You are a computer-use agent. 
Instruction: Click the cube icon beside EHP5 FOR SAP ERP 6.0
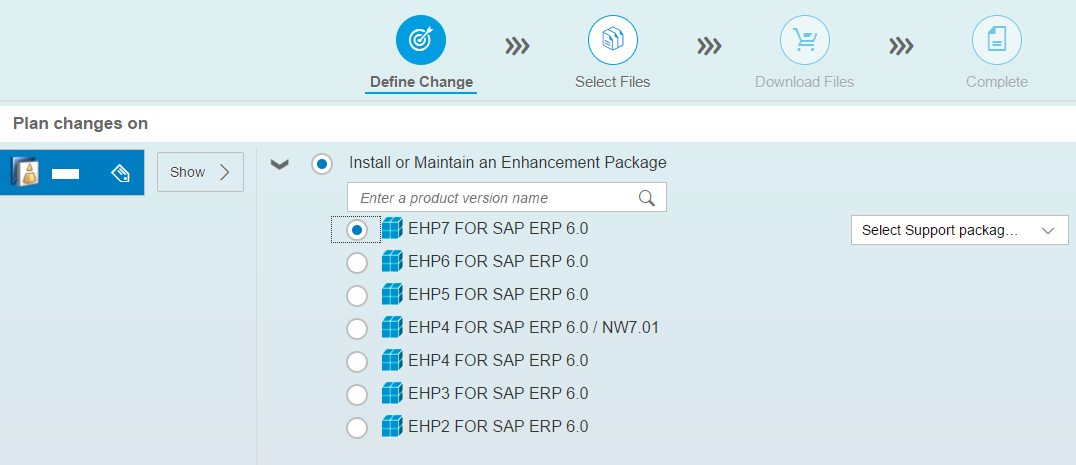click(392, 294)
